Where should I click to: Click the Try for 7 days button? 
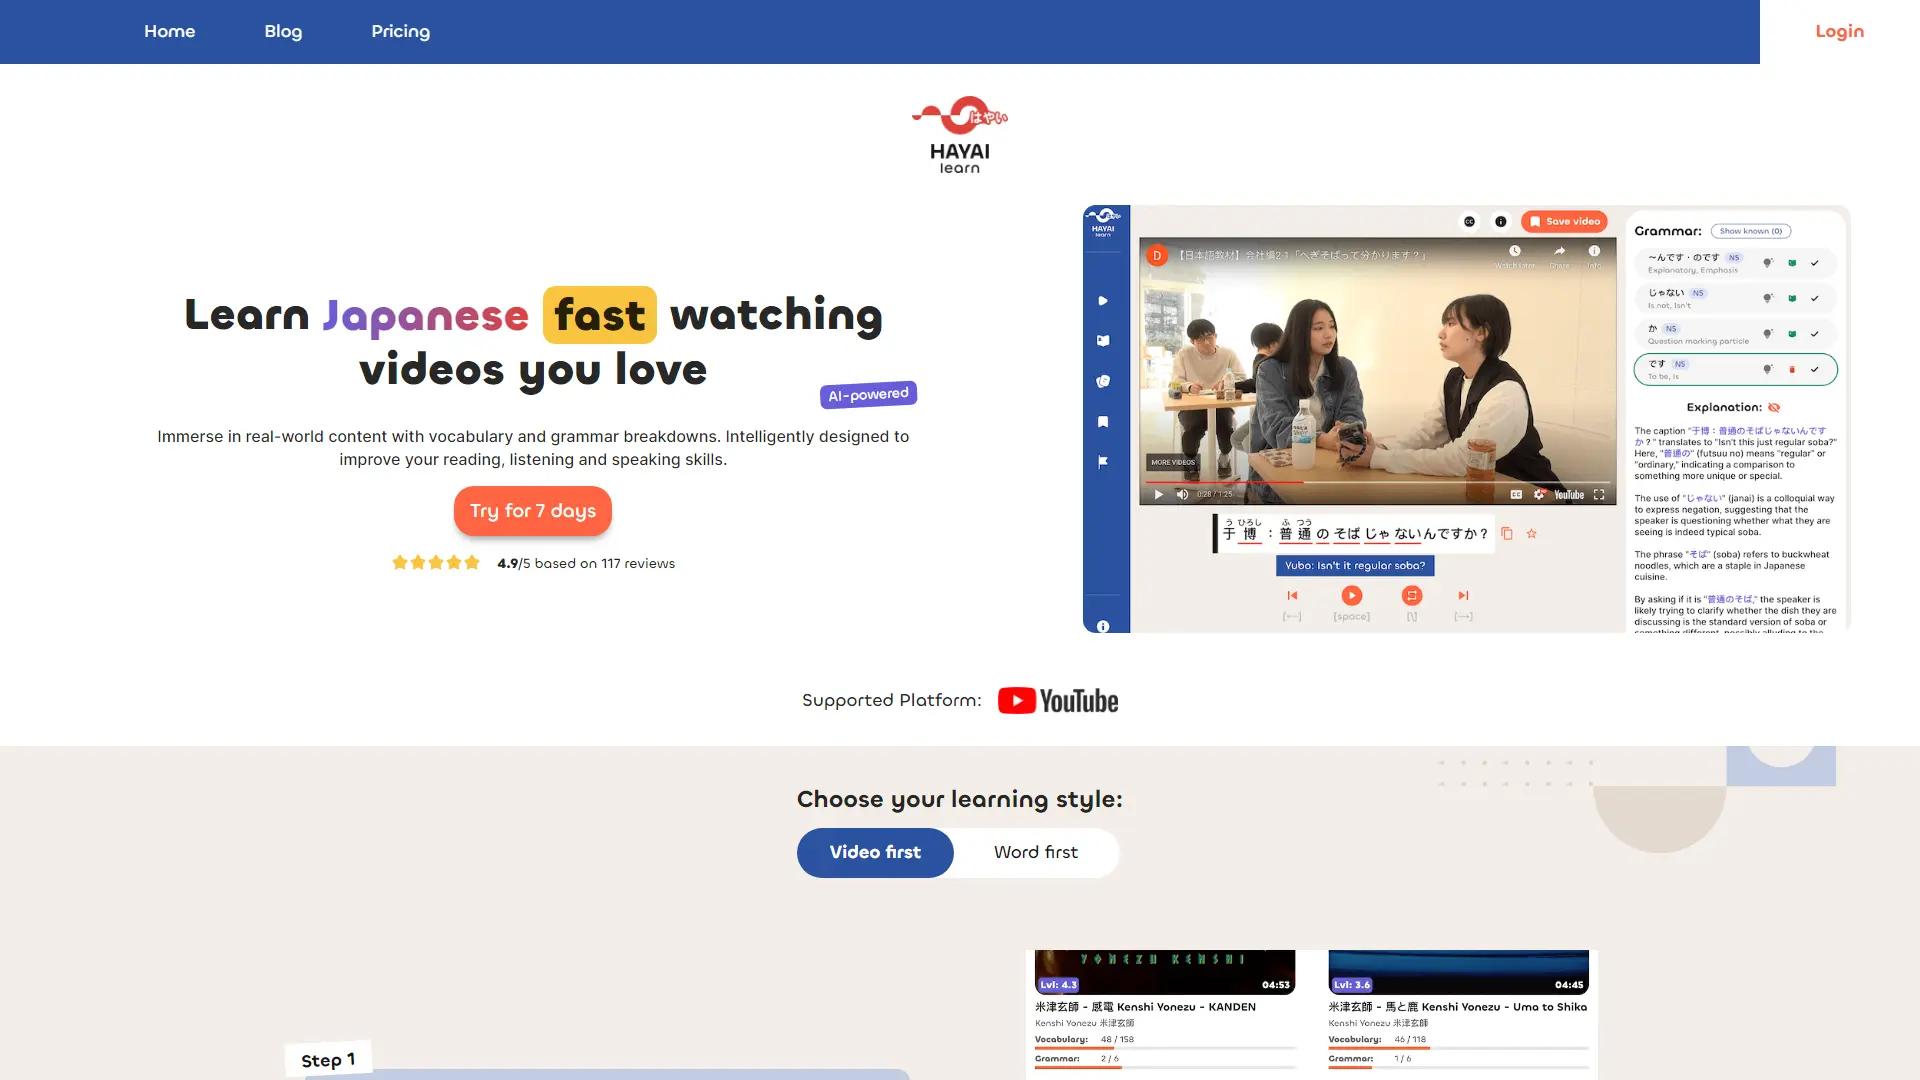click(532, 510)
